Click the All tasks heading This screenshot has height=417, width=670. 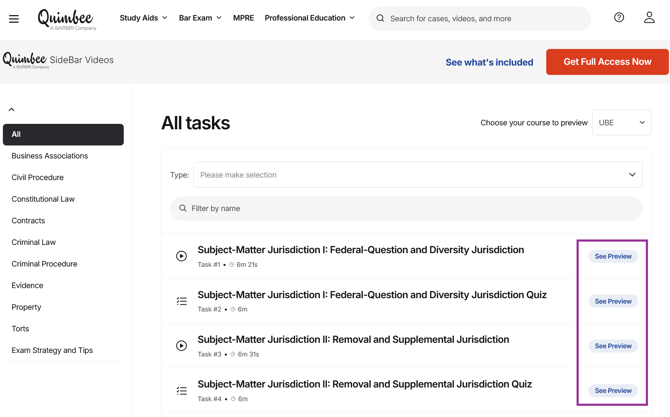pos(196,123)
